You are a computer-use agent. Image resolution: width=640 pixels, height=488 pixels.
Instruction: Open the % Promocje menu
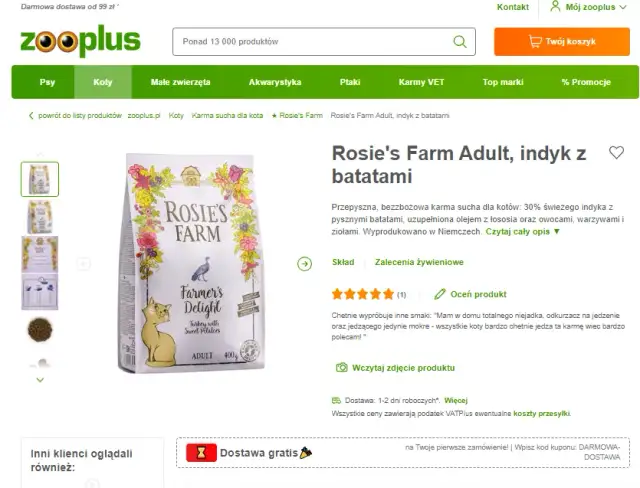[x=586, y=82]
